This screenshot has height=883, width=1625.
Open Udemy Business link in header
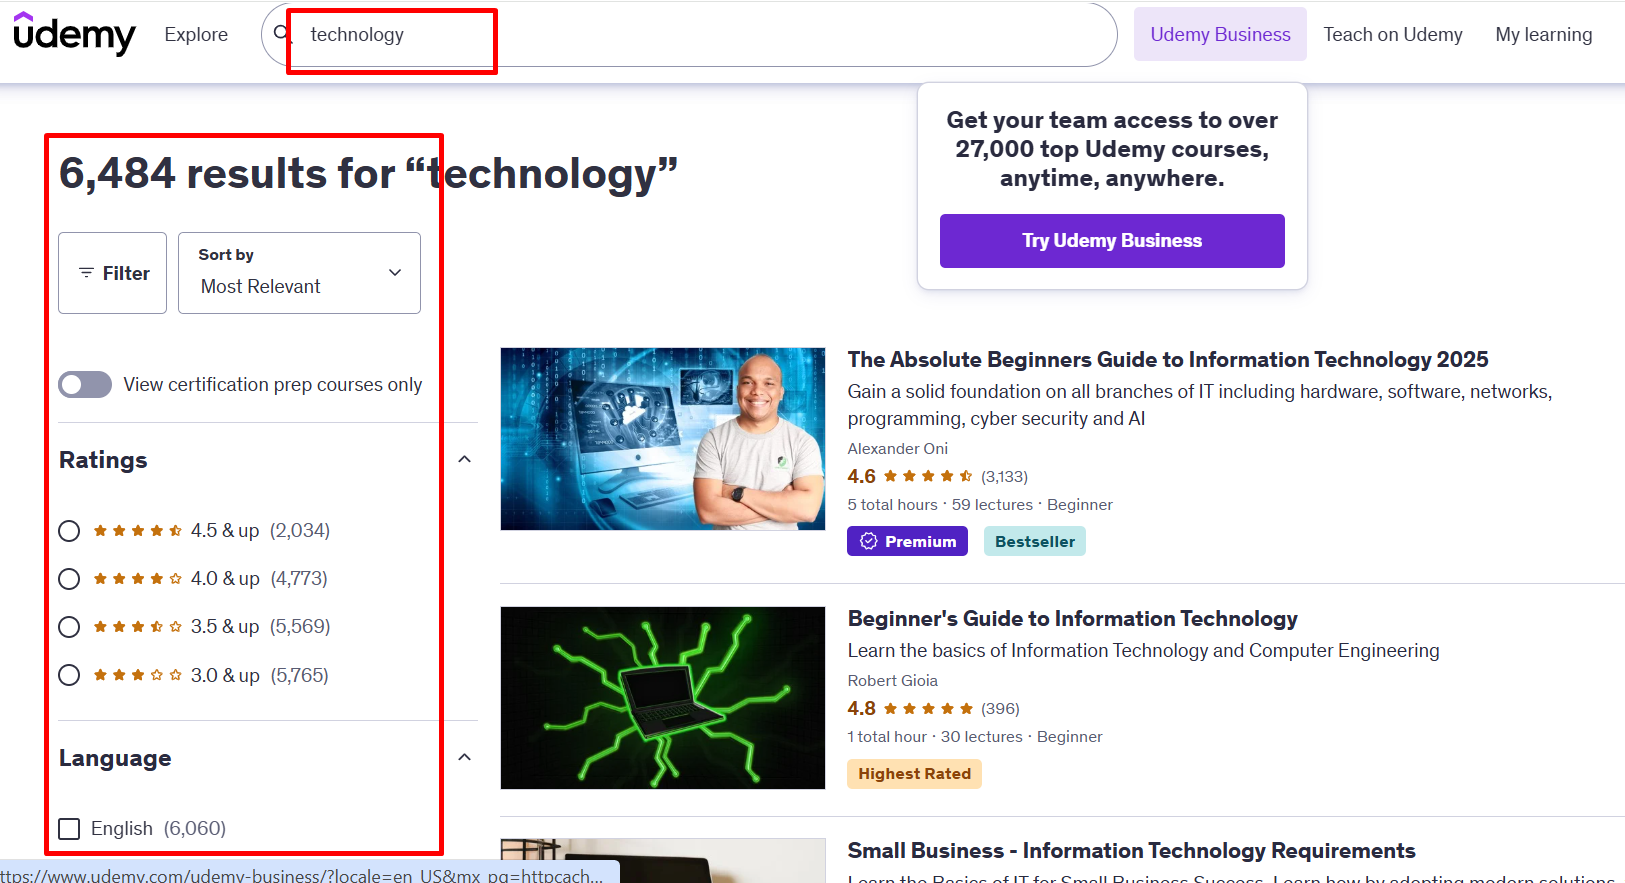1220,34
